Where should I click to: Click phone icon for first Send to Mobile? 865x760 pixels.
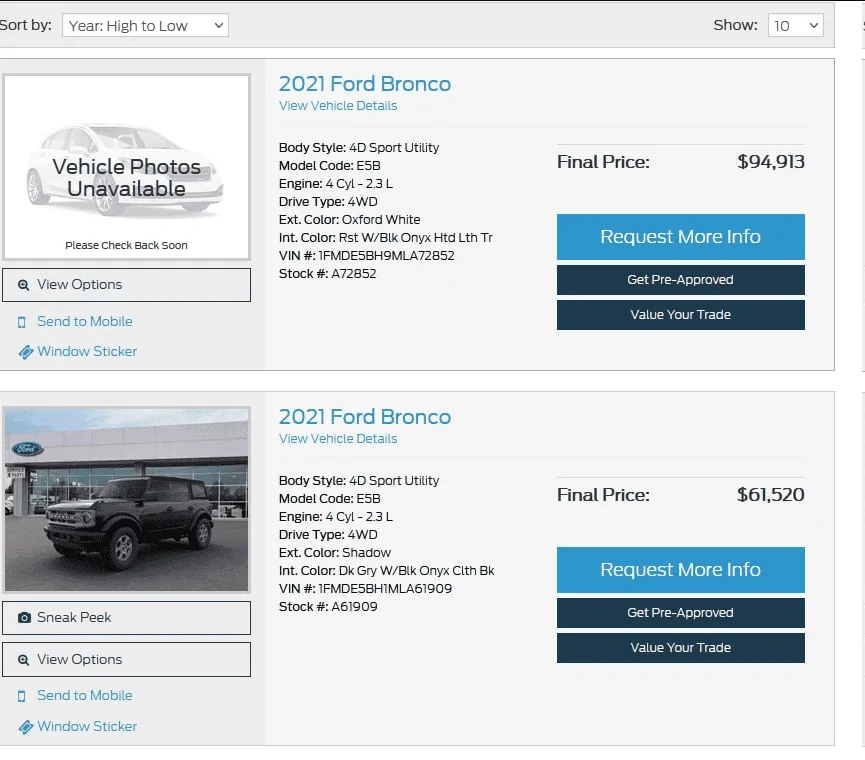(22, 322)
